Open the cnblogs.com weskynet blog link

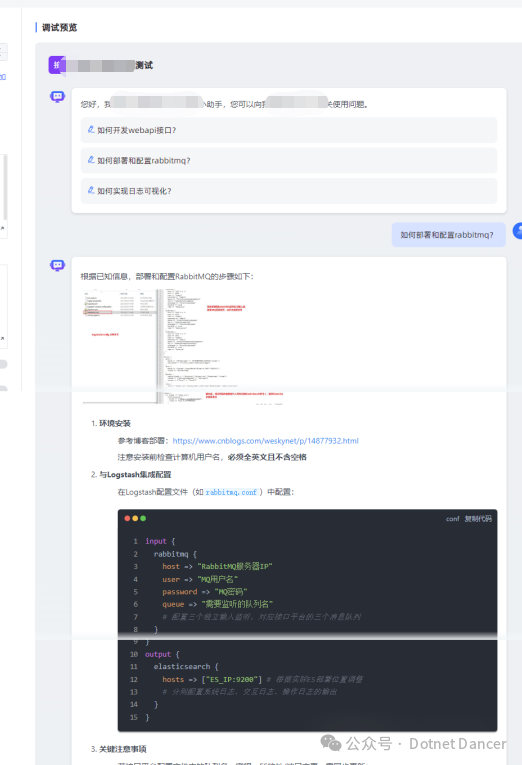click(x=265, y=441)
